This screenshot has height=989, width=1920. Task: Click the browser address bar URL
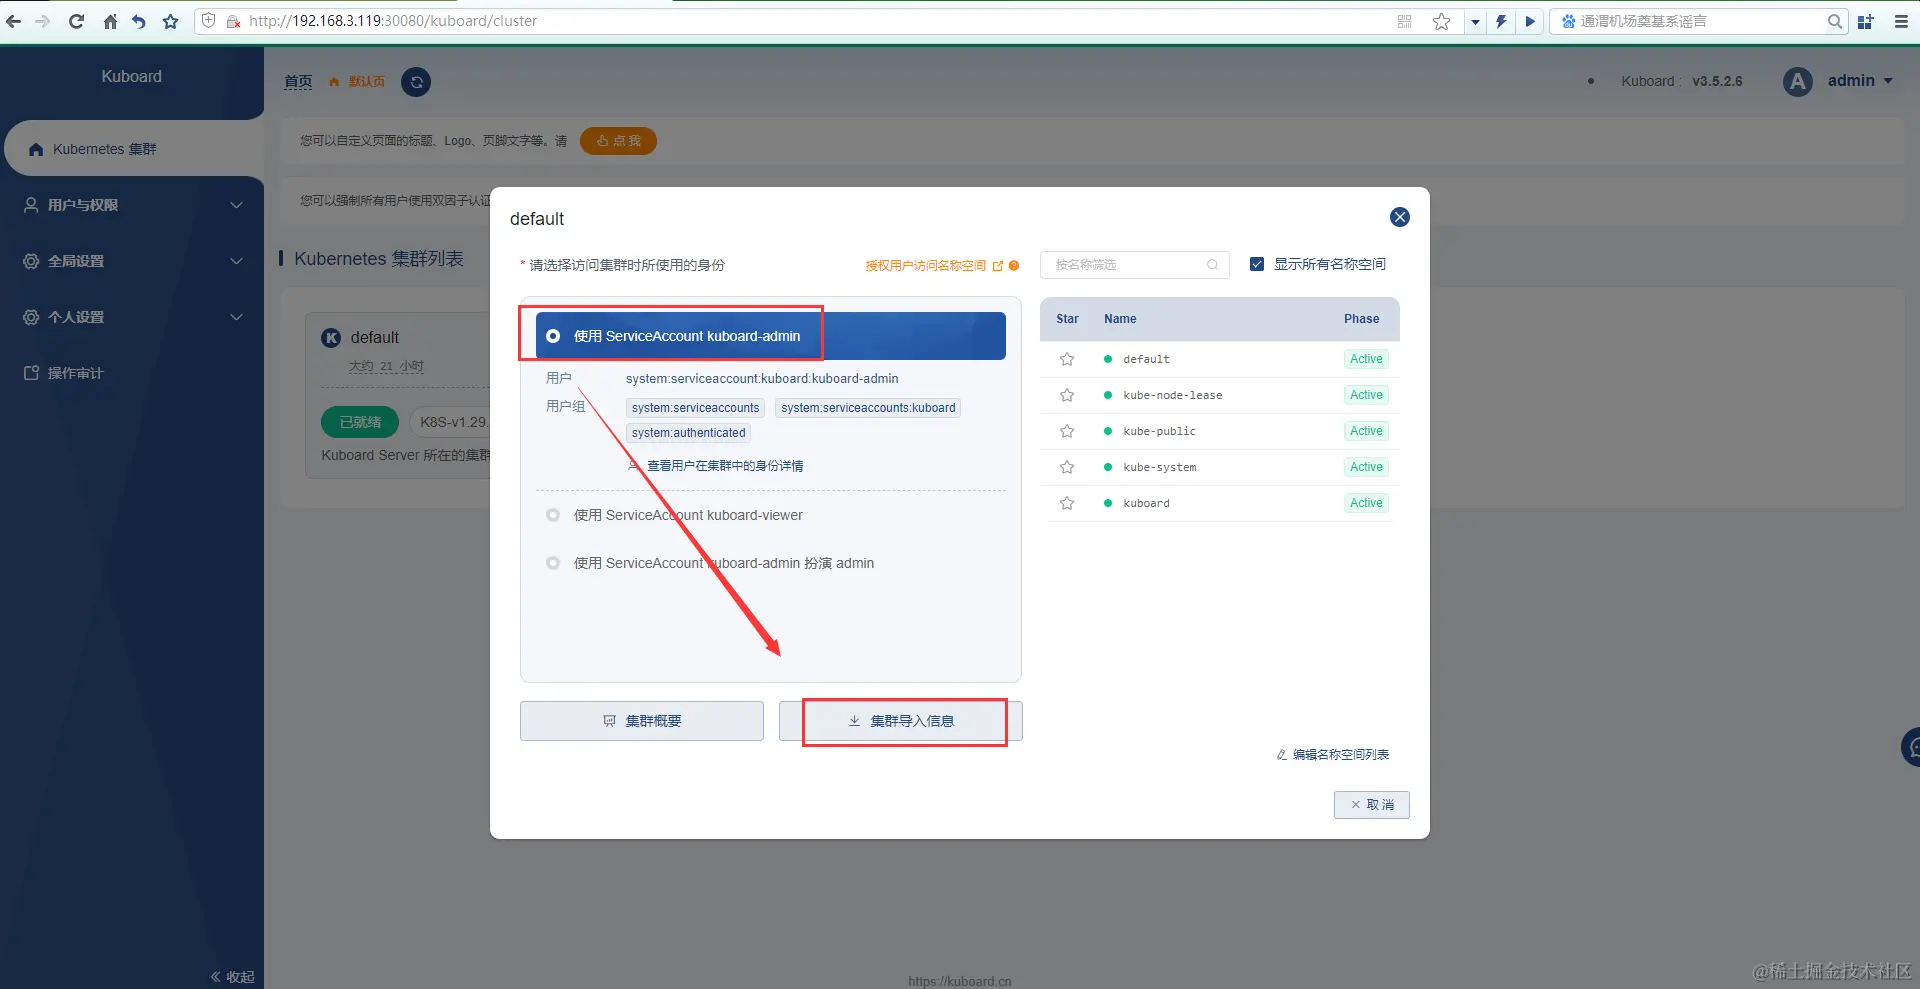(393, 21)
